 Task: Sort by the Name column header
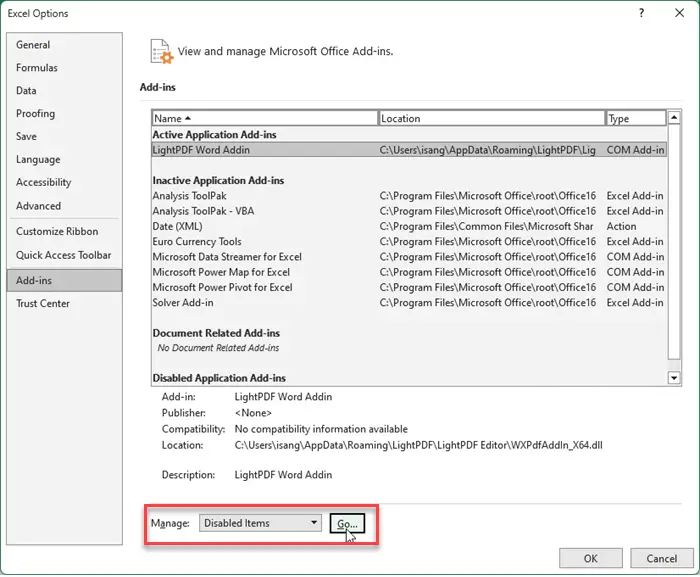point(265,118)
